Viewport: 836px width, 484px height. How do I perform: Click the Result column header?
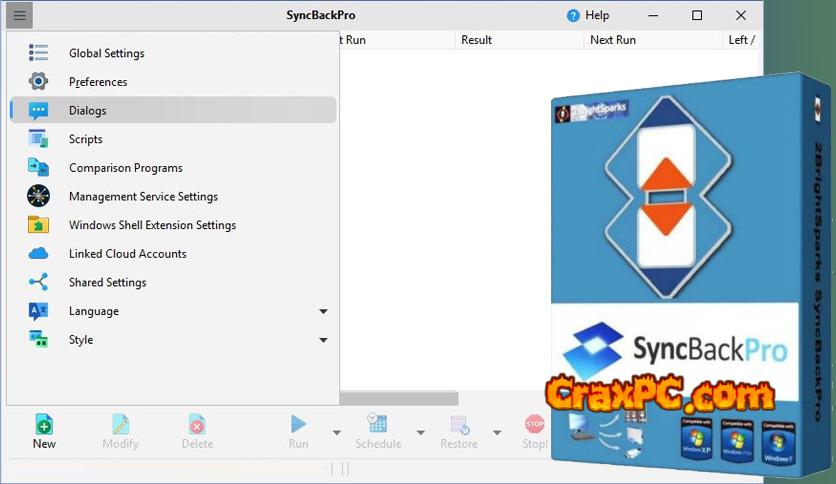(477, 40)
